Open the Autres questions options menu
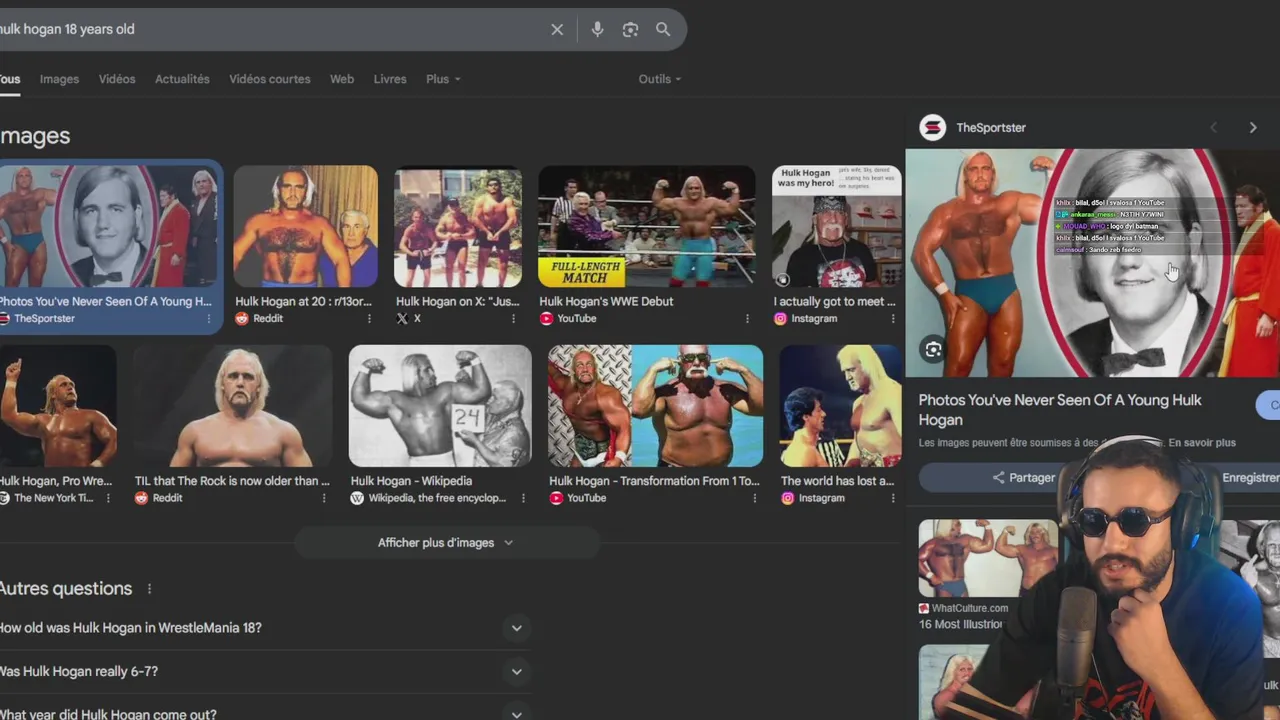The image size is (1280, 720). pyautogui.click(x=150, y=589)
